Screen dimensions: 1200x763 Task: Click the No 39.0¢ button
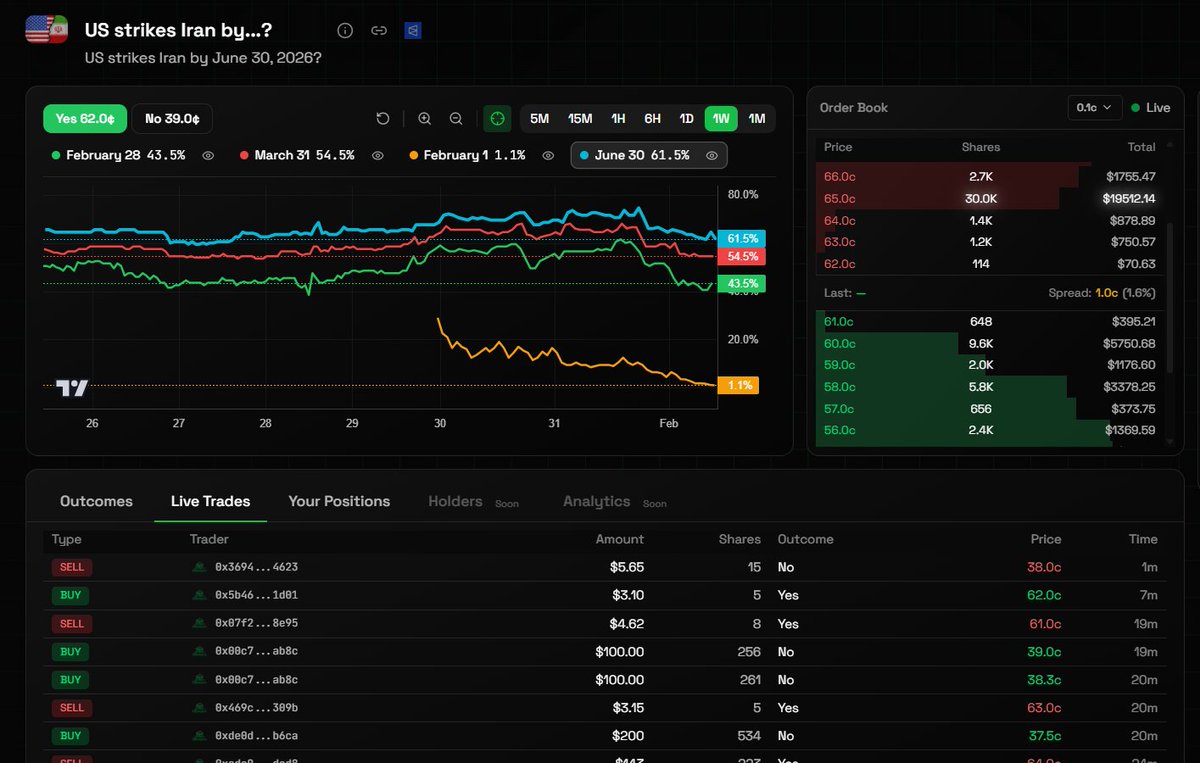tap(172, 119)
